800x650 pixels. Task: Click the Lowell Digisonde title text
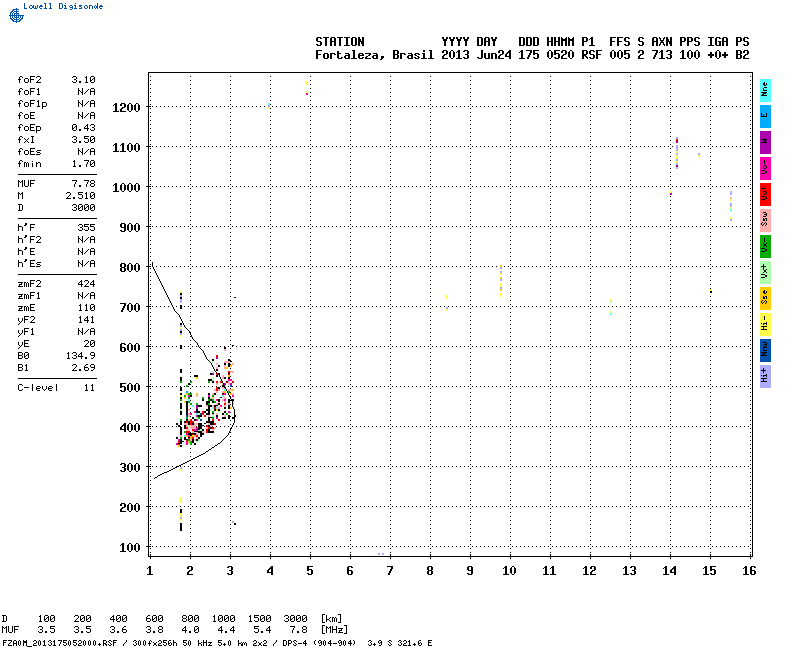pyautogui.click(x=63, y=6)
